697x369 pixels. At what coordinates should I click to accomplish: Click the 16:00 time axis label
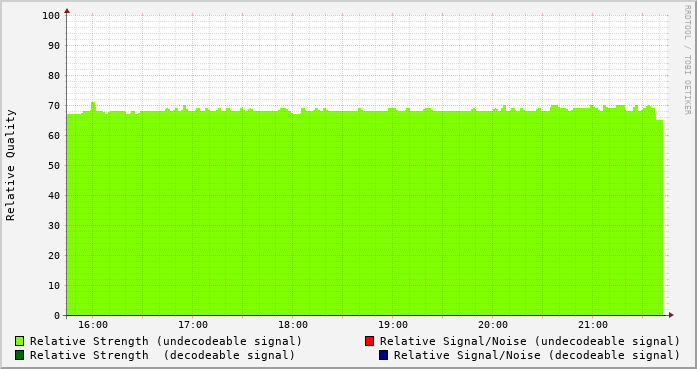tap(93, 325)
